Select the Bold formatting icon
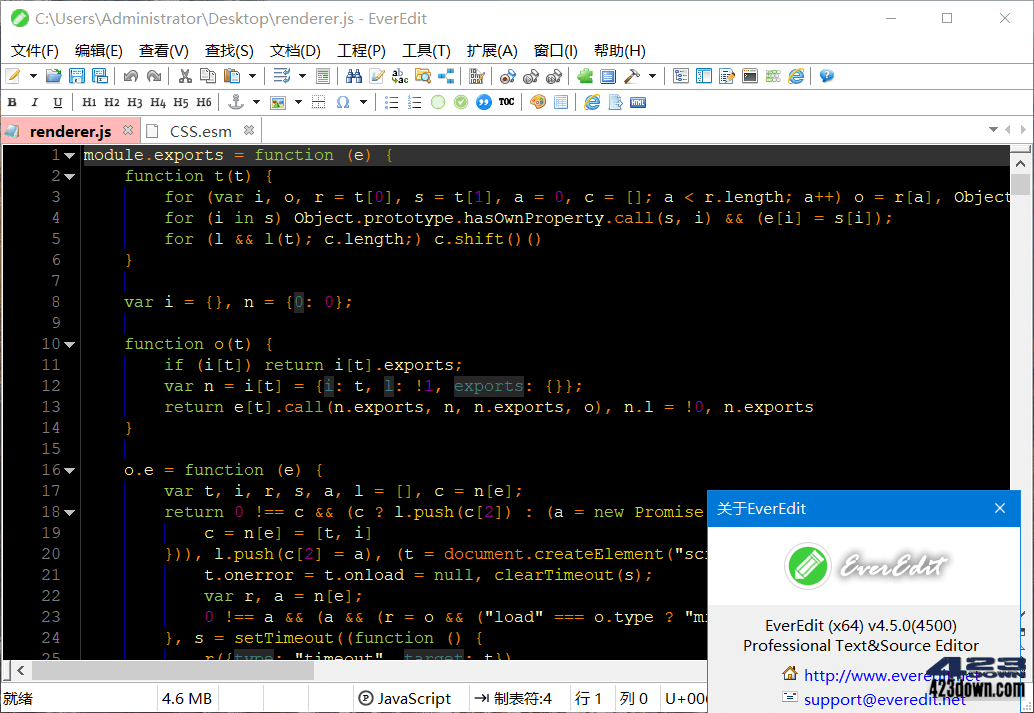The image size is (1034, 713). click(11, 101)
